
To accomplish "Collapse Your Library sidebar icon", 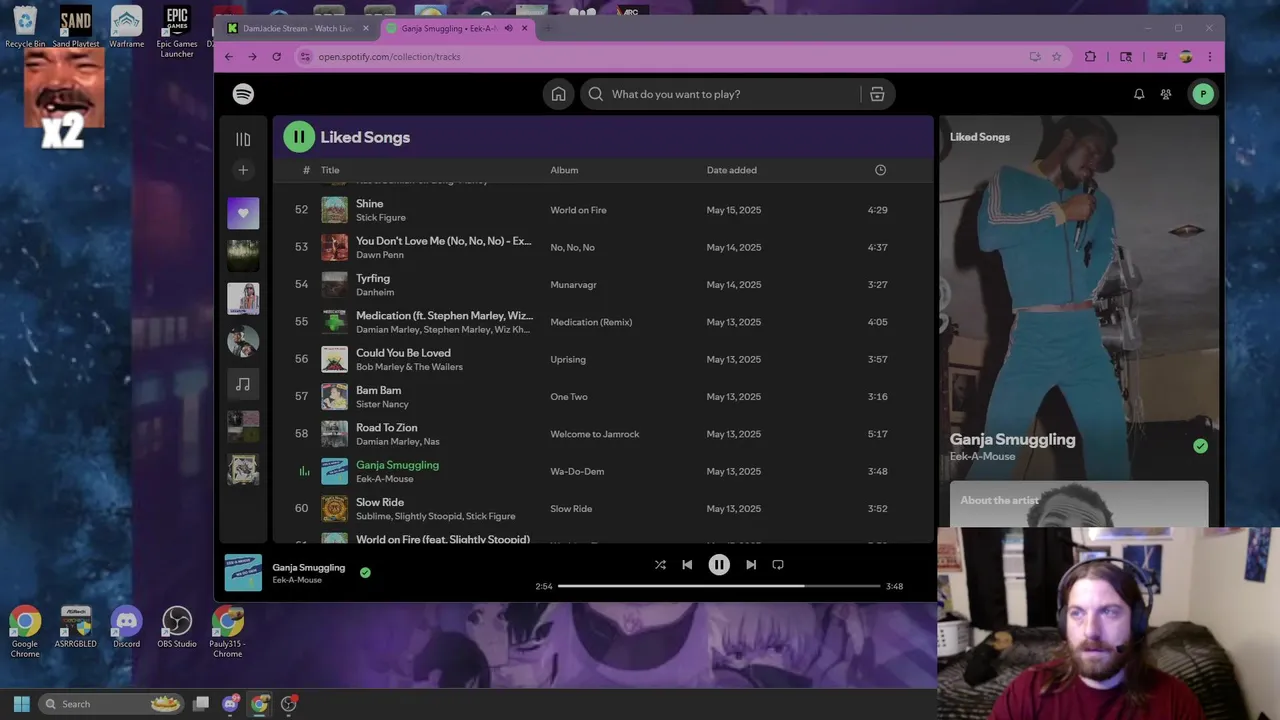I will 243,139.
